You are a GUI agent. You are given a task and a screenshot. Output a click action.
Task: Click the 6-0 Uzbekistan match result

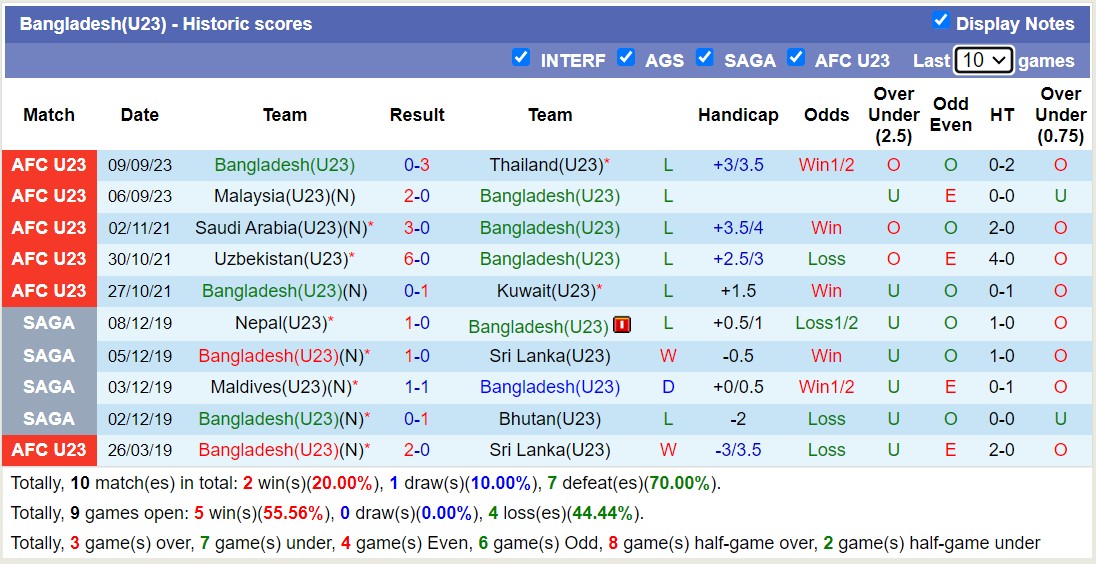pos(417,259)
